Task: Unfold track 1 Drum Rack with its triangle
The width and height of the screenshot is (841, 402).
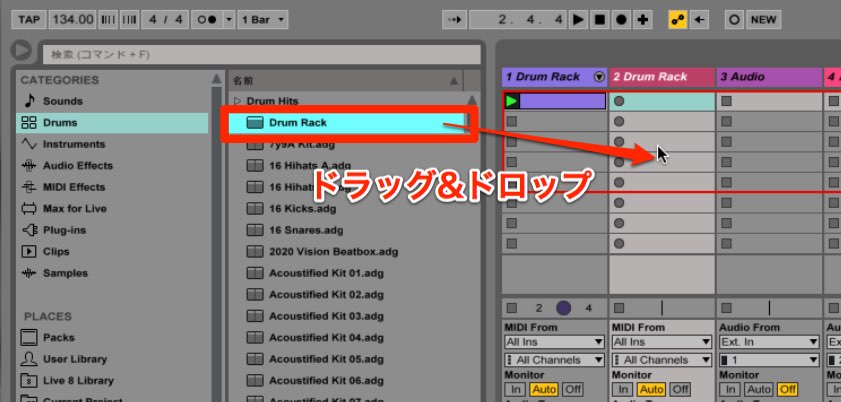Action: pyautogui.click(x=599, y=77)
